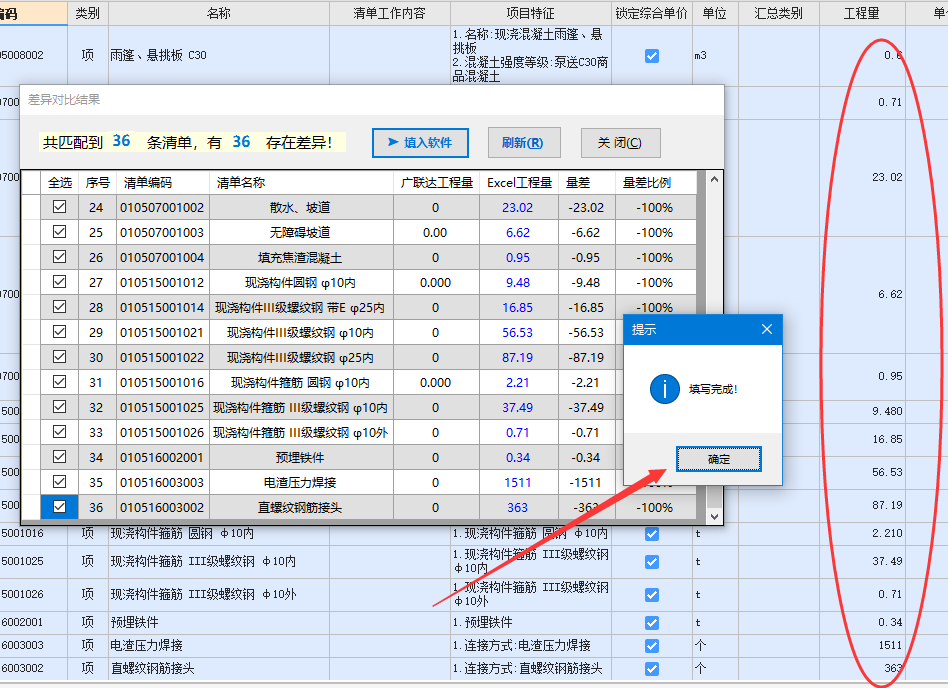Toggle 锁定综合单价 checkbox for 雨篷、悬挑板 row
948x688 pixels.
pyautogui.click(x=652, y=56)
